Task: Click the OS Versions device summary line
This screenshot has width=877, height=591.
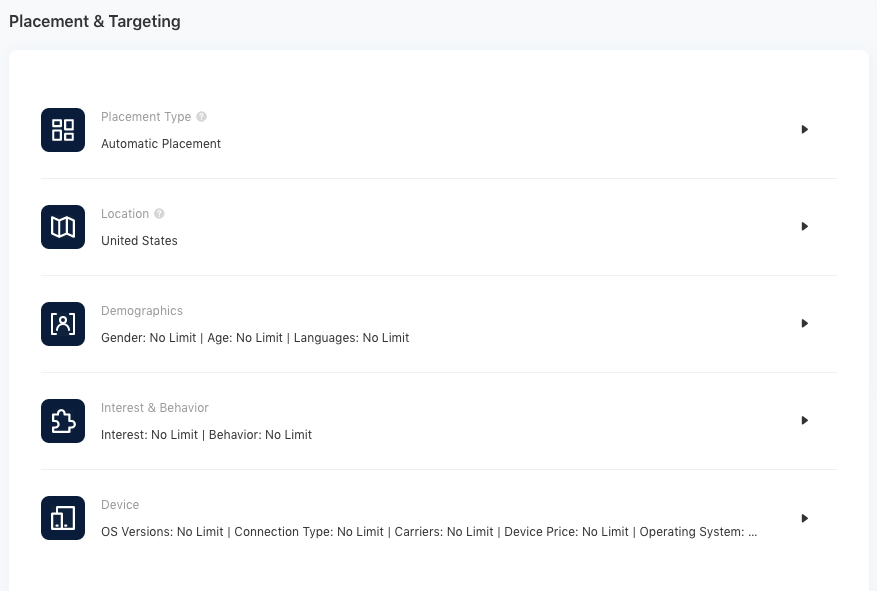Action: click(x=429, y=532)
